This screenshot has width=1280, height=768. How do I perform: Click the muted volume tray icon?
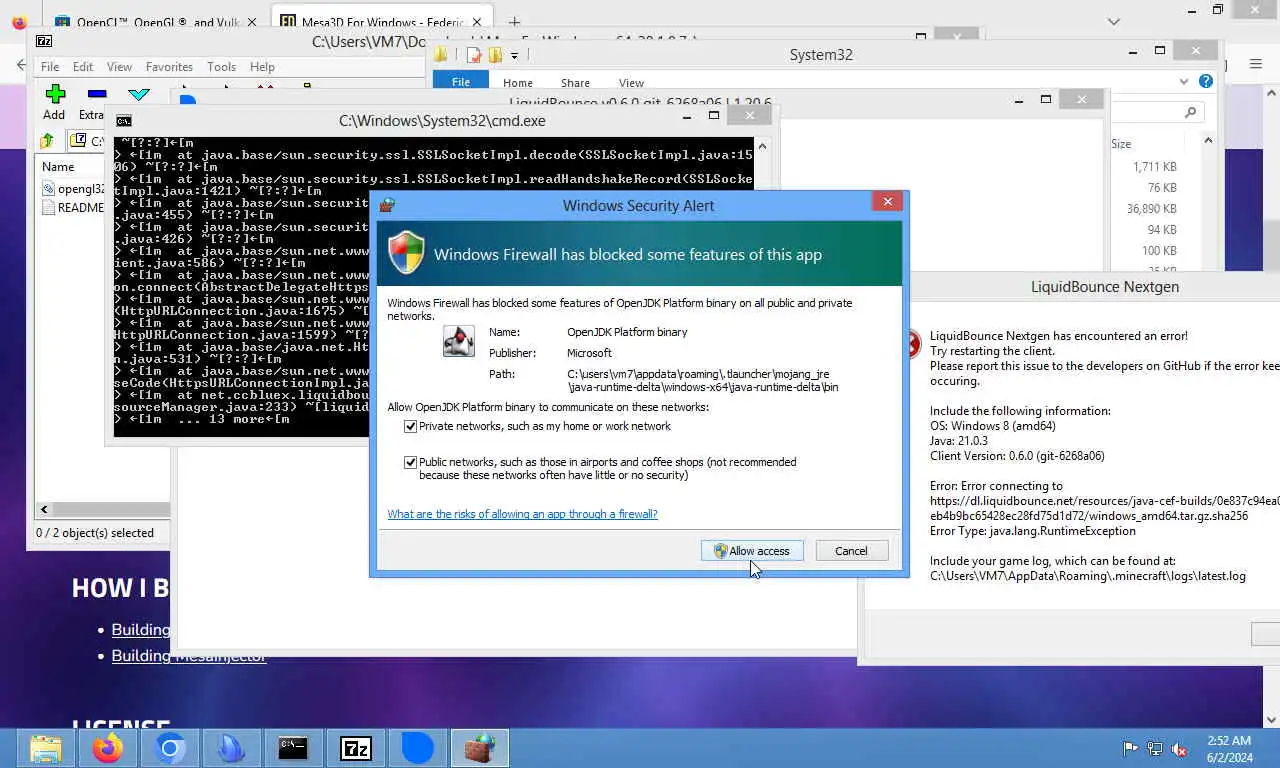(1179, 748)
